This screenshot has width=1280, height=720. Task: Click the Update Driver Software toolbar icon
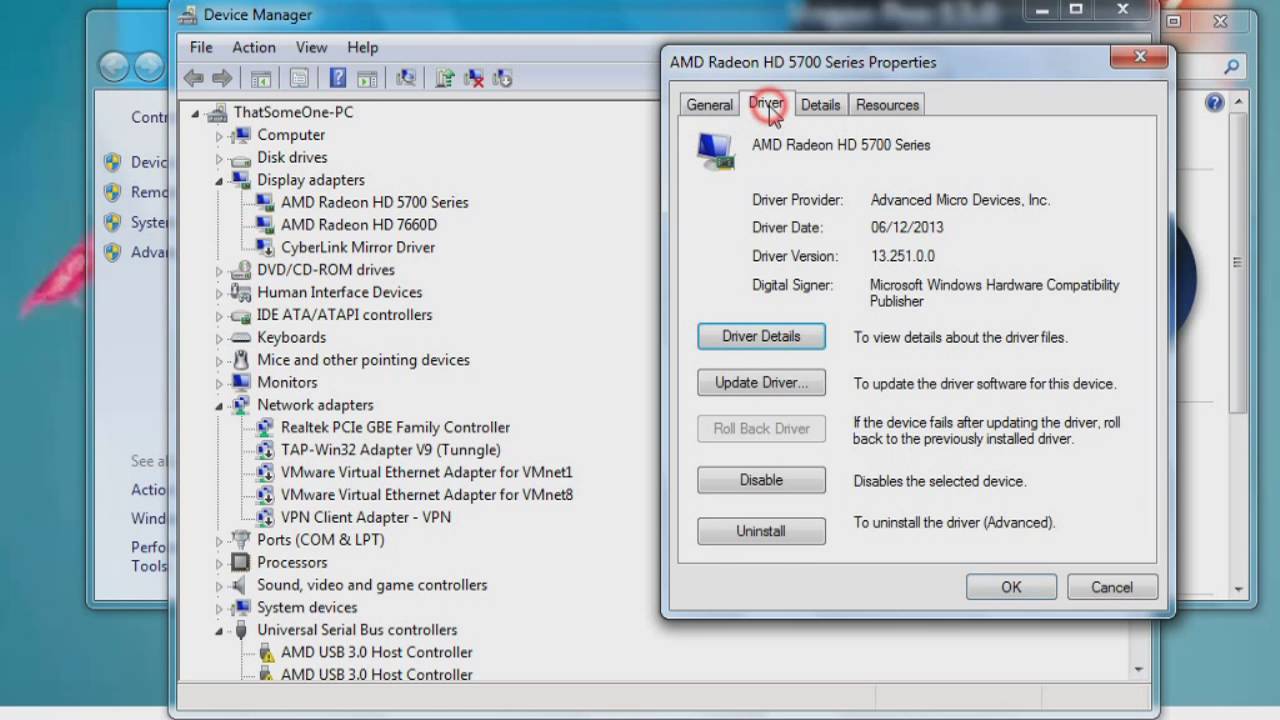pyautogui.click(x=446, y=78)
